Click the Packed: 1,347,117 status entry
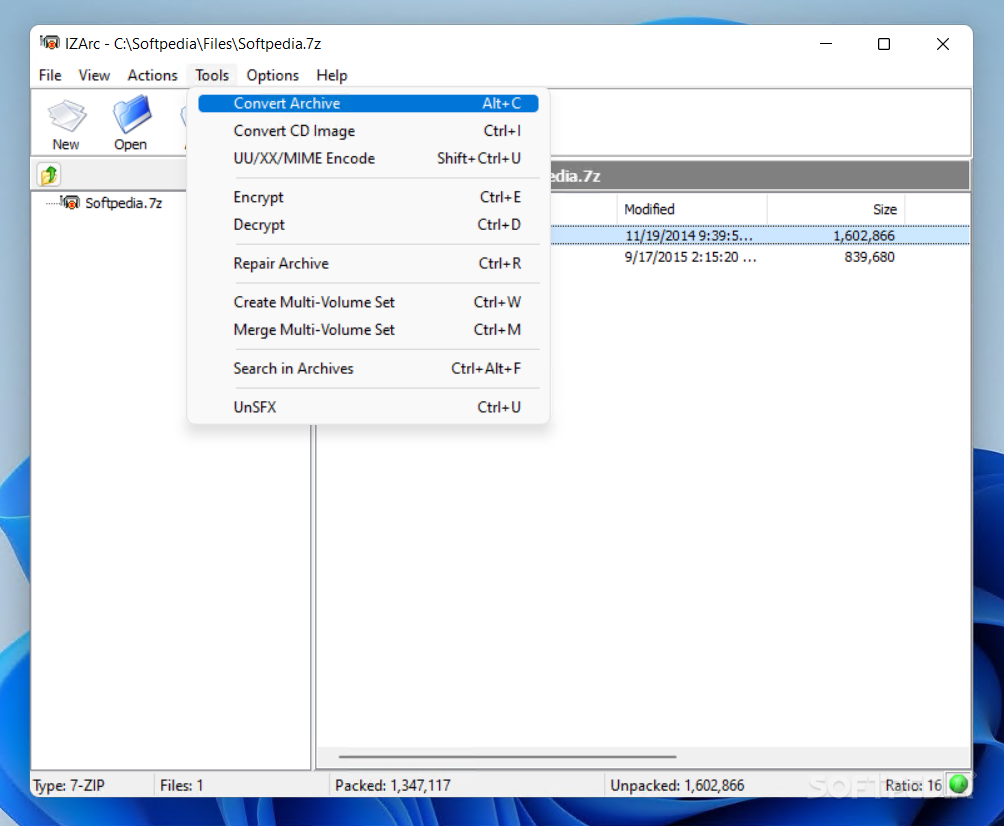 tap(393, 785)
